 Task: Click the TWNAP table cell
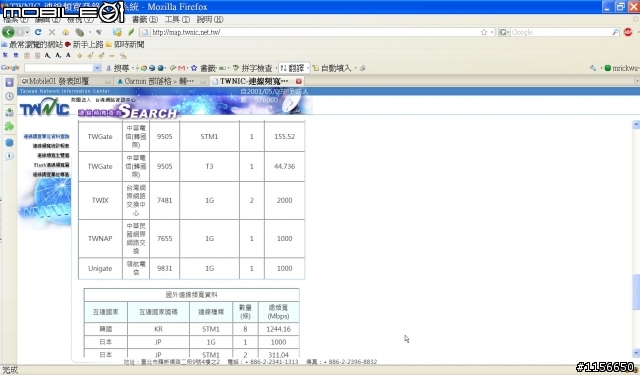coord(100,238)
